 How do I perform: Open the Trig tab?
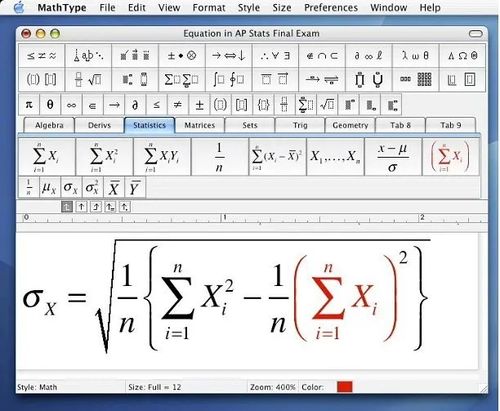[x=300, y=125]
